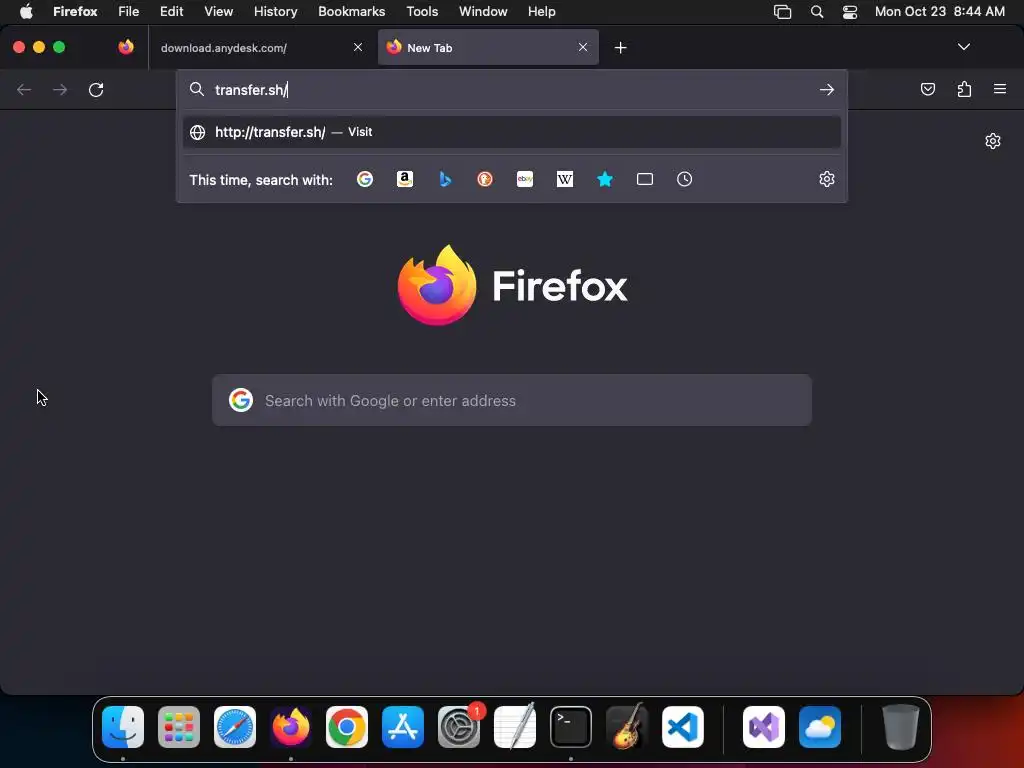Launch Google Chrome from the dock
The image size is (1024, 768).
pos(347,727)
